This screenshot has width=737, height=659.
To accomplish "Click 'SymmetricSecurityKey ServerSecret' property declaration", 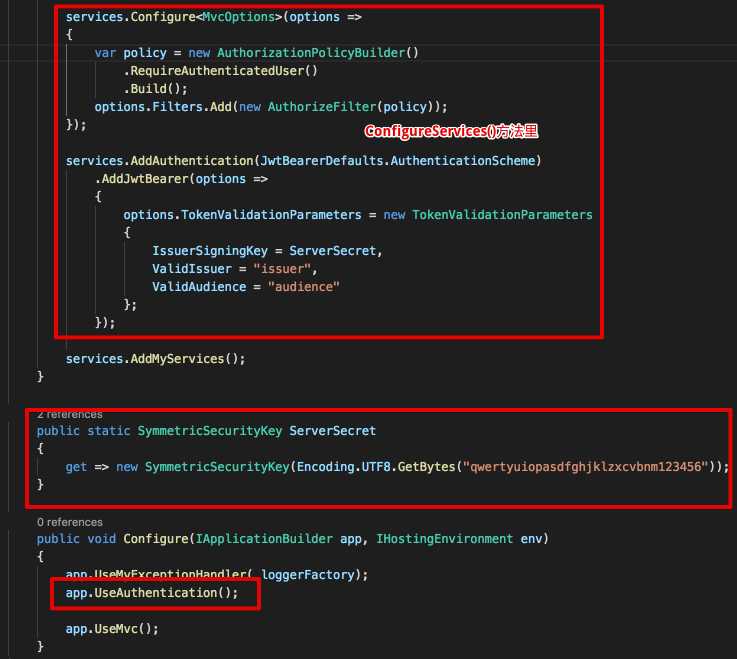I will (x=257, y=431).
